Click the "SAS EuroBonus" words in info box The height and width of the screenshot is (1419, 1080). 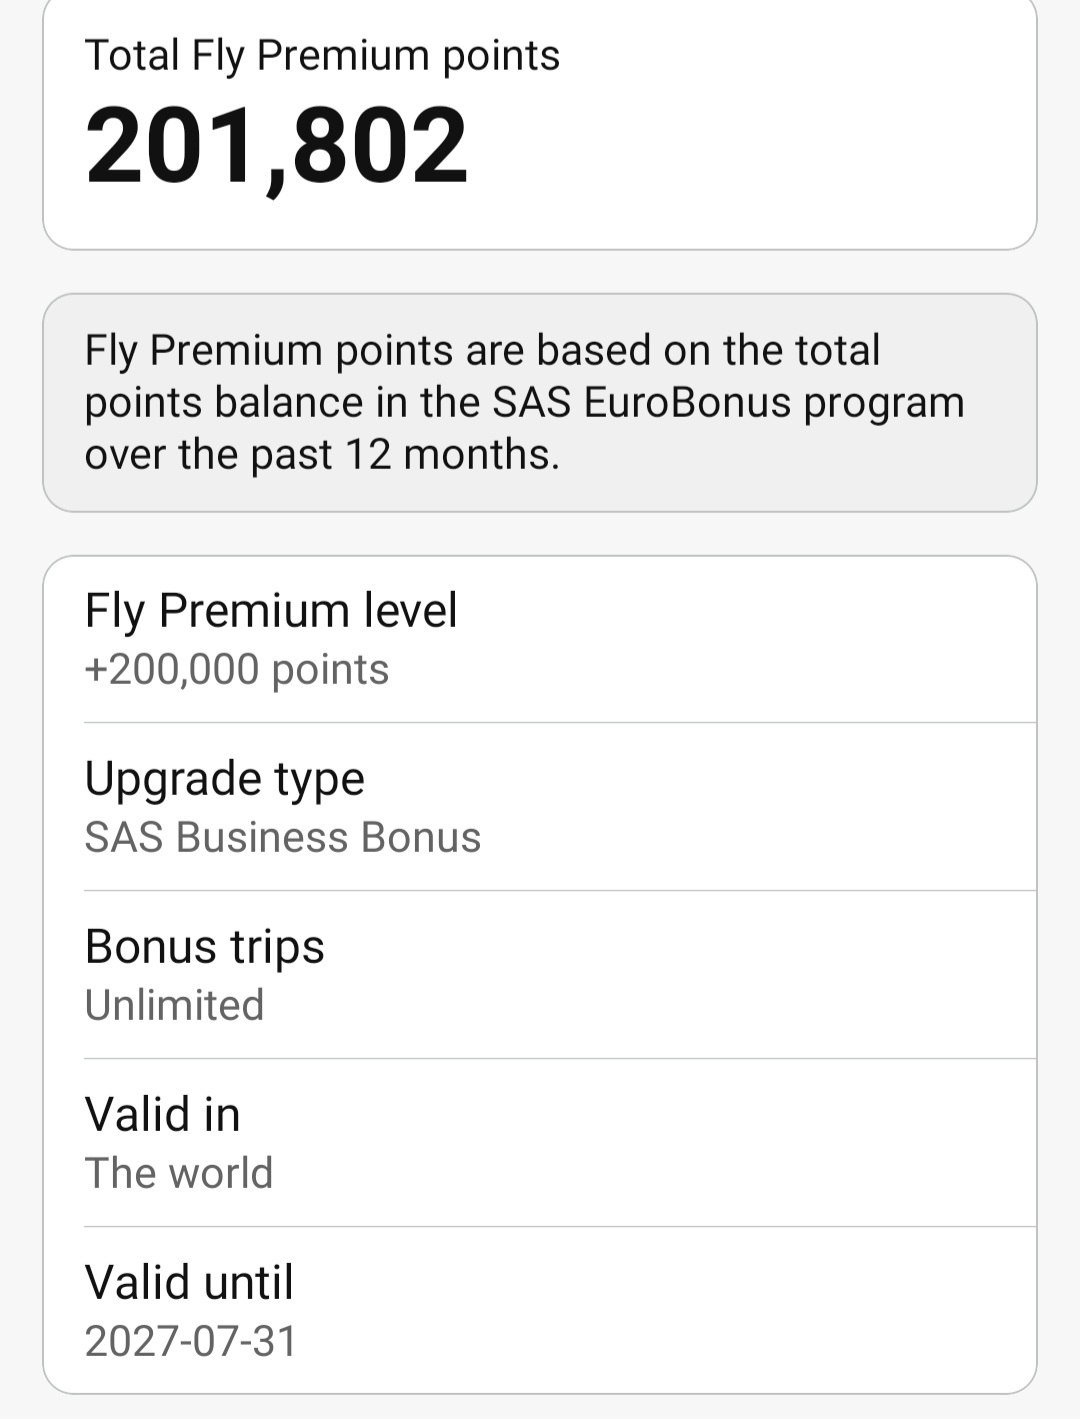[643, 402]
